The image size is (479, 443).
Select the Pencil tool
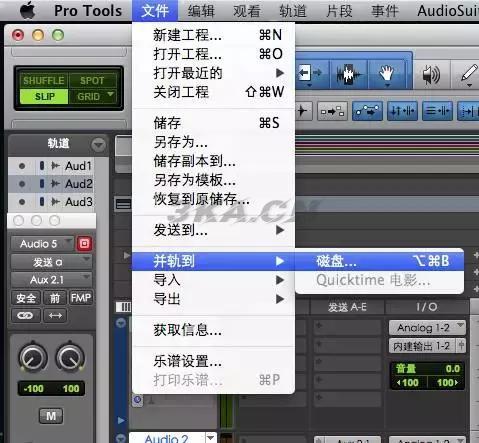[x=468, y=74]
